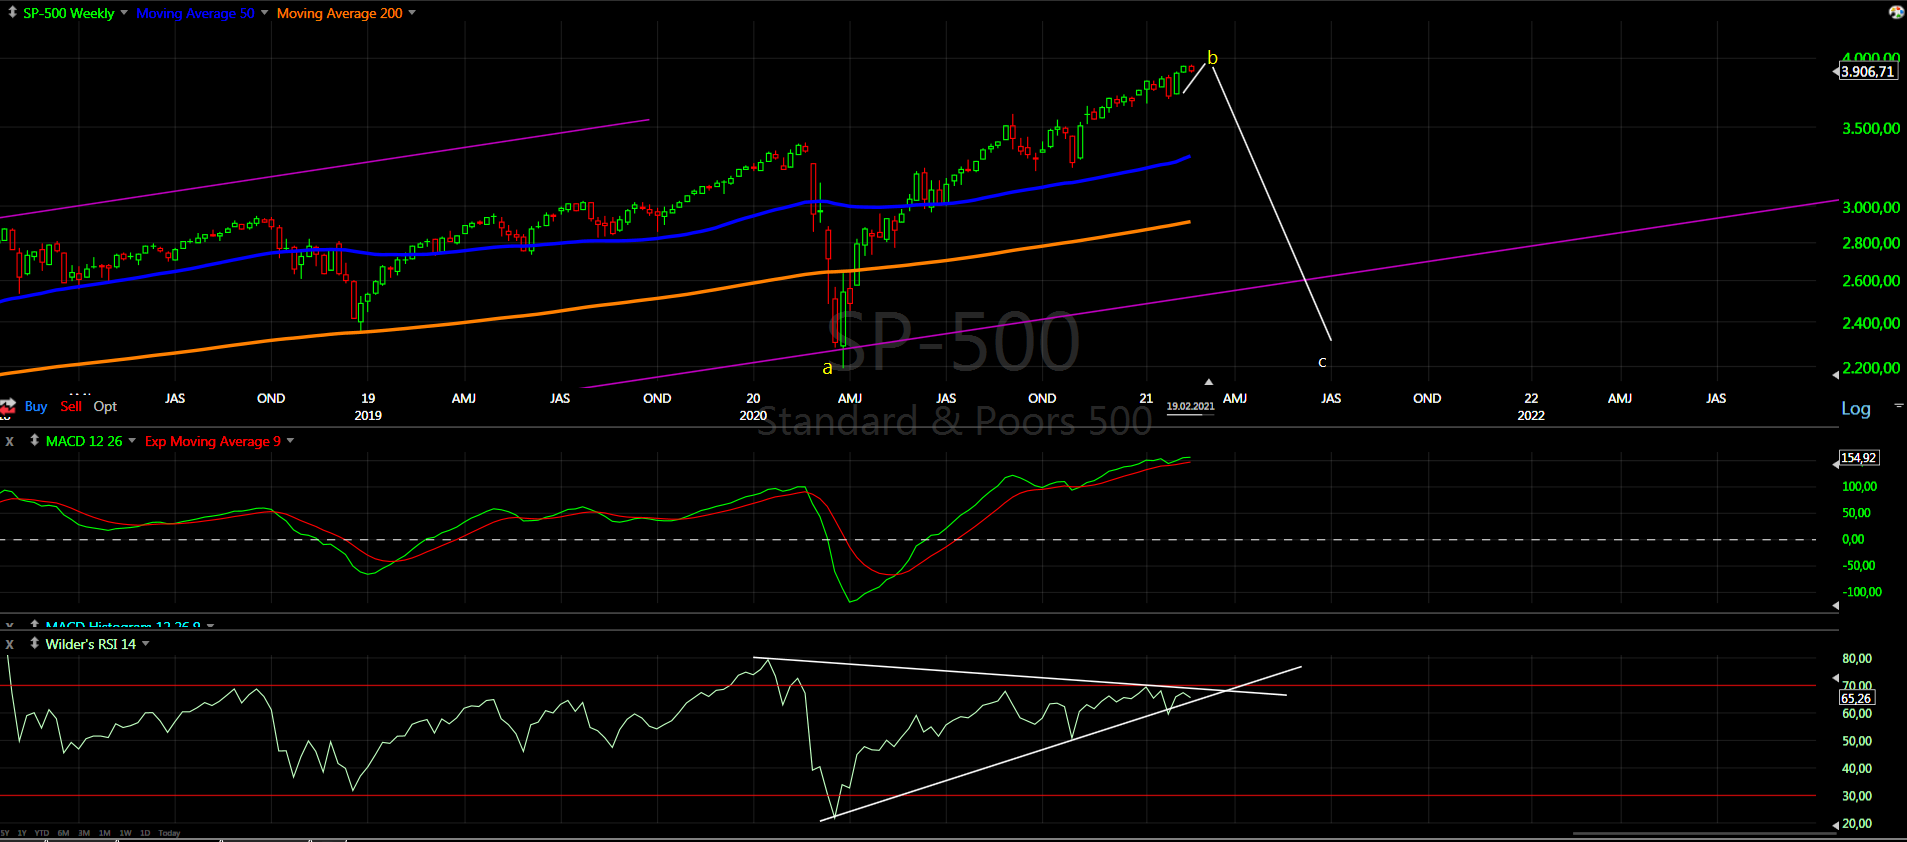Open the MACD Histogram dropdown arrow
1907x842 pixels.
[210, 626]
